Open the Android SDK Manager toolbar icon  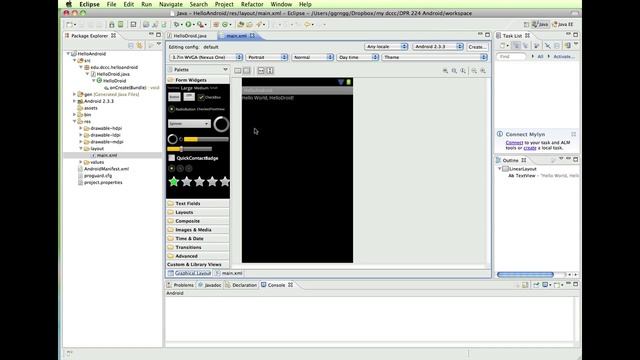(x=111, y=24)
